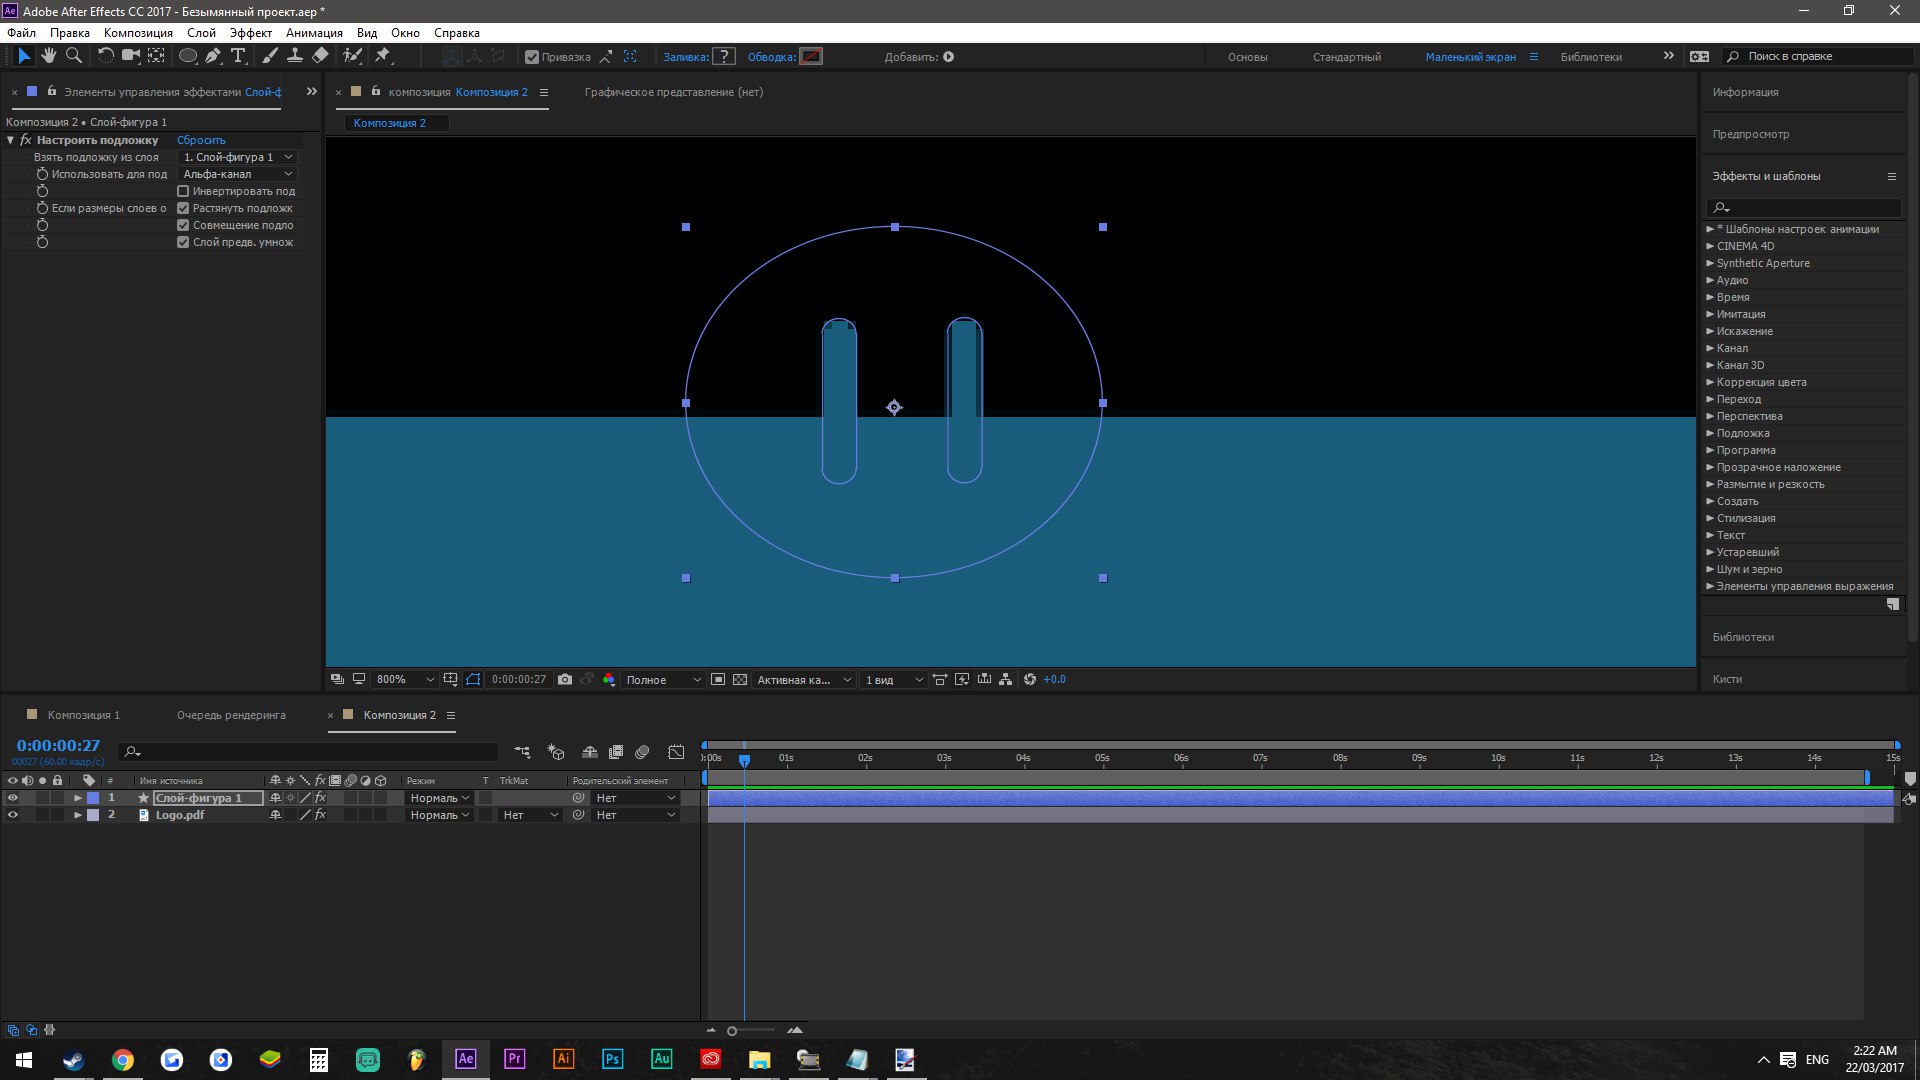1920x1080 pixels.
Task: Toggle transparency grid in composition viewer
Action: [740, 679]
